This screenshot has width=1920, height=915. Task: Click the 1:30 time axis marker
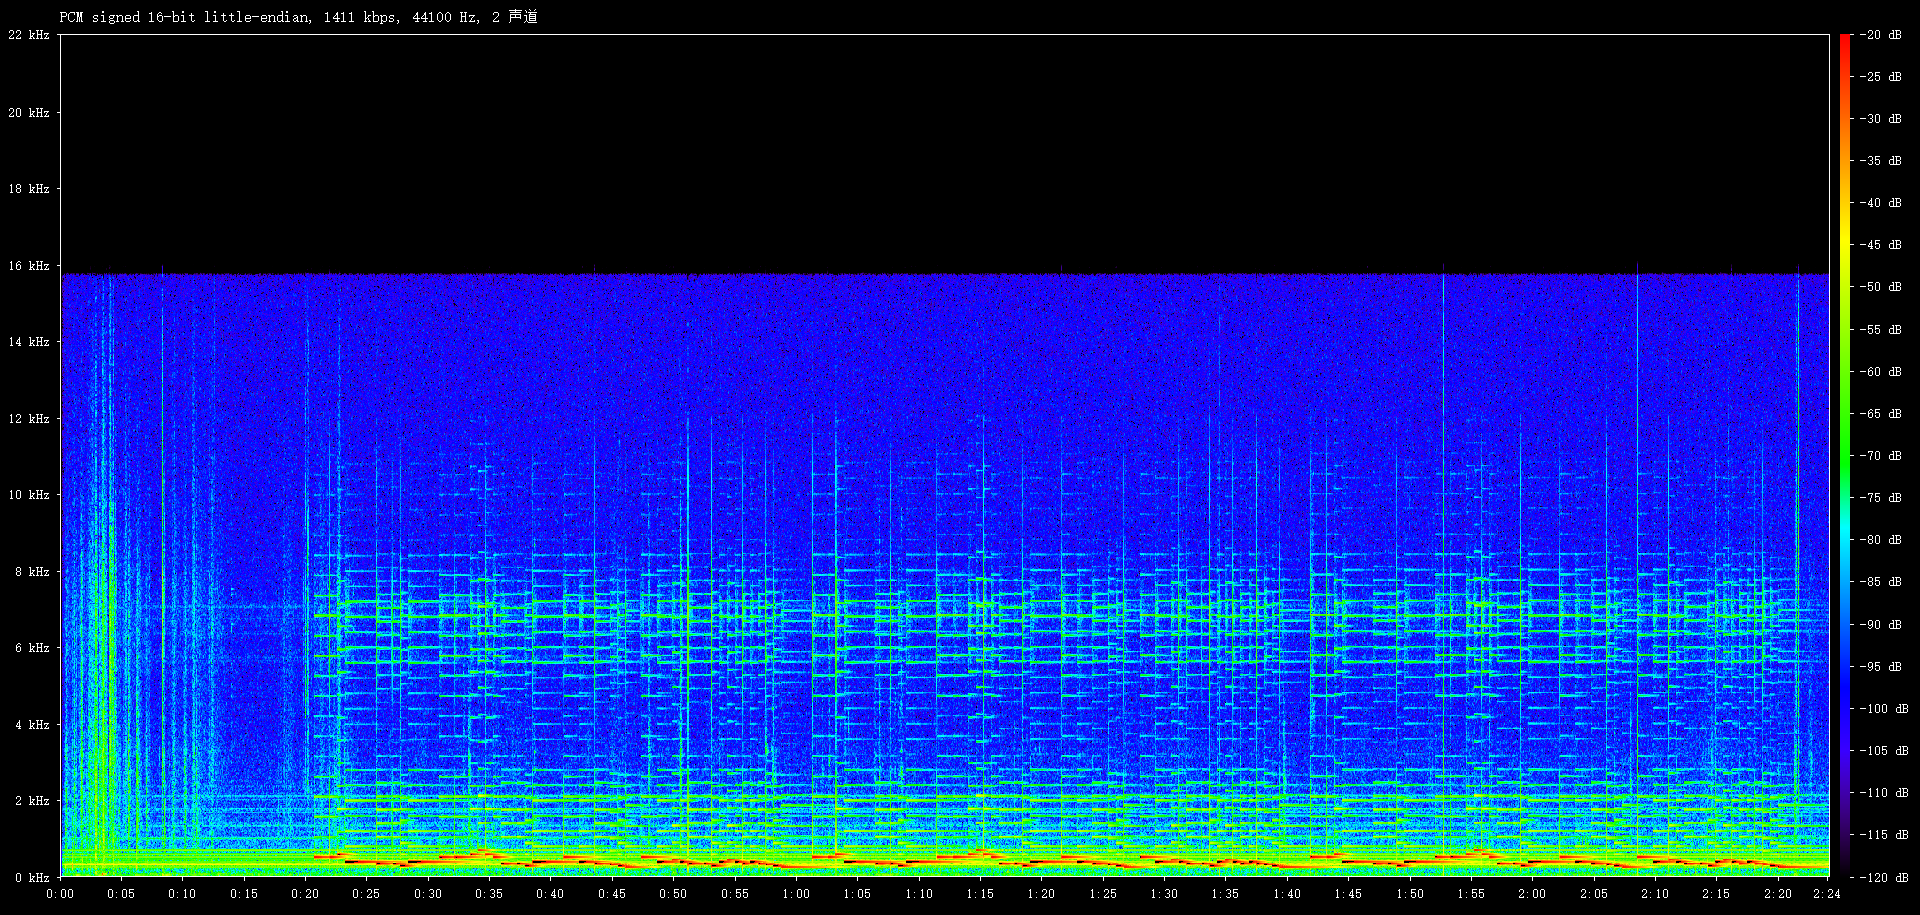click(1164, 894)
